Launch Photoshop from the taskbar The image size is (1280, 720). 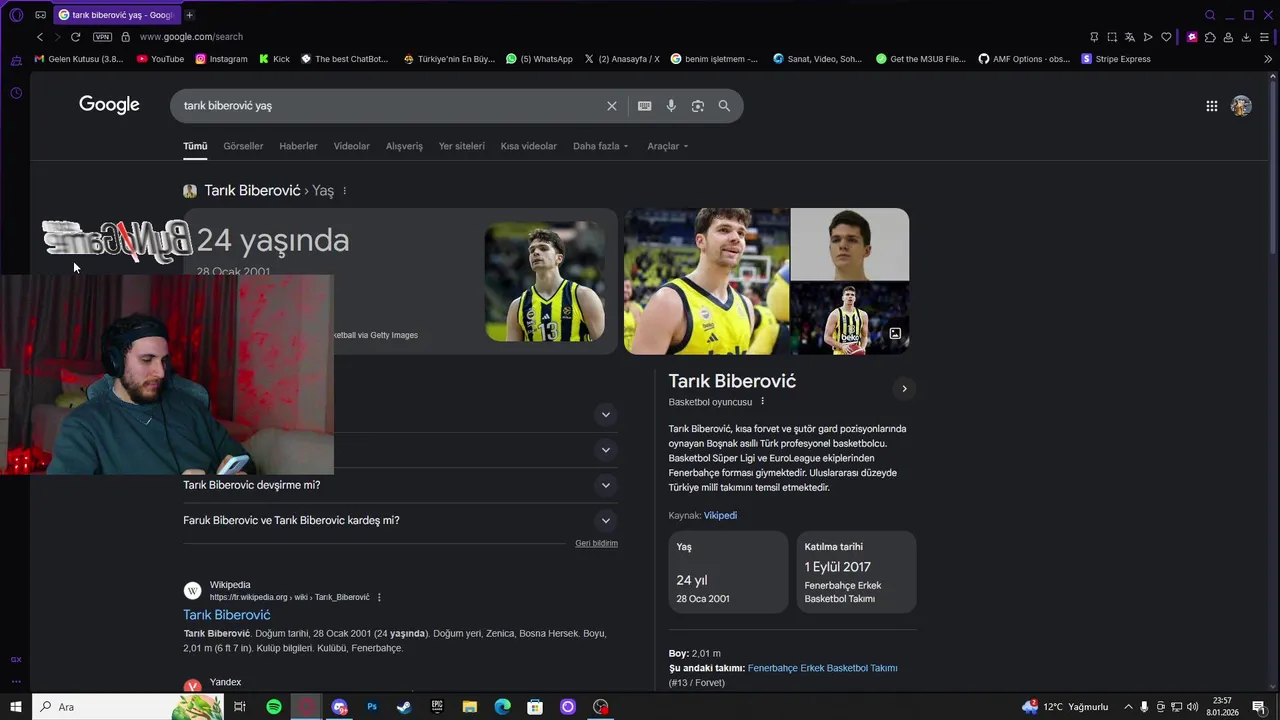372,707
